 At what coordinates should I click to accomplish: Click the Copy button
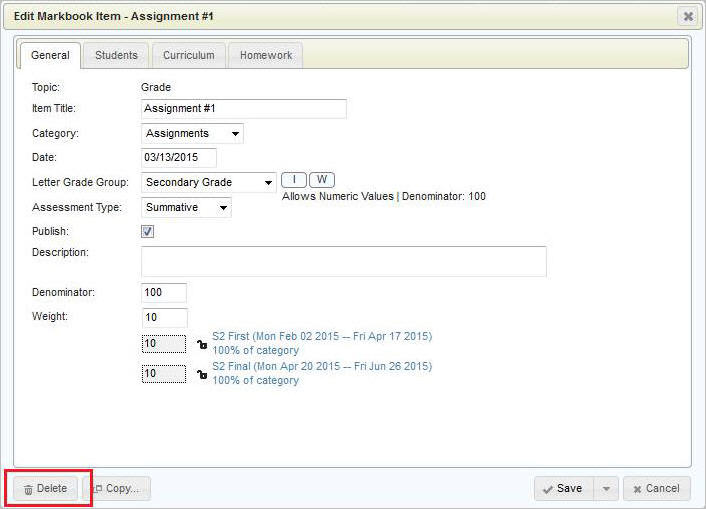click(116, 489)
